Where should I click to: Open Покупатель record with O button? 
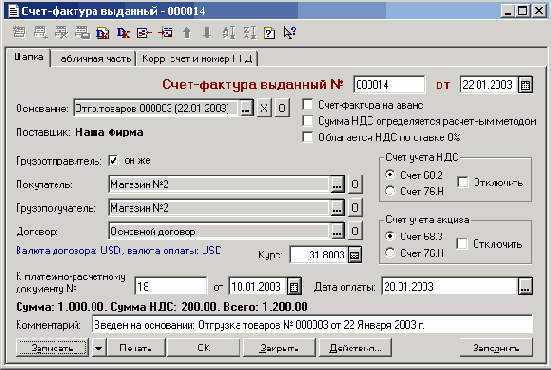click(355, 184)
